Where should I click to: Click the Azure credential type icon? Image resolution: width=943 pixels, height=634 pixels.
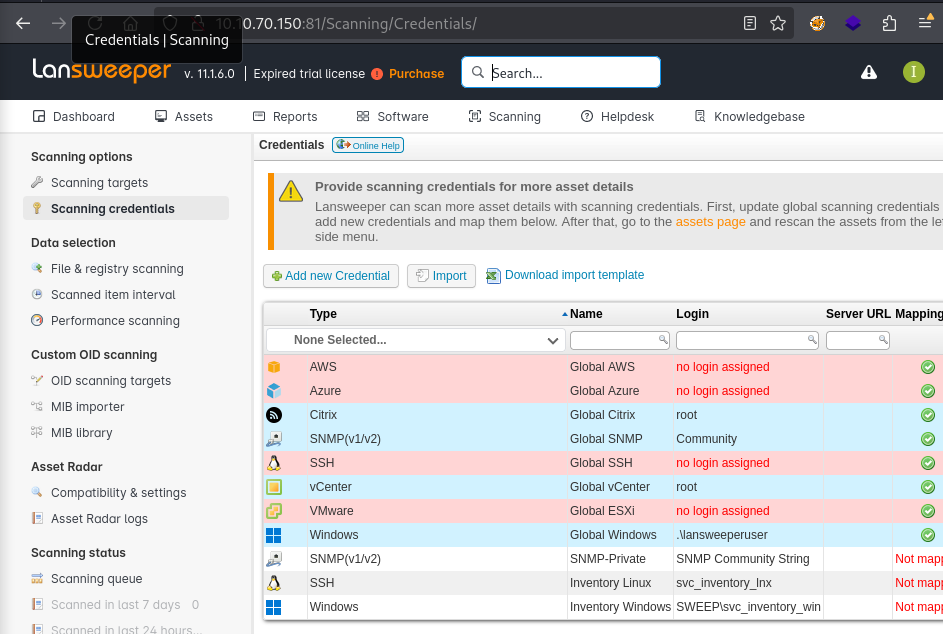[274, 391]
